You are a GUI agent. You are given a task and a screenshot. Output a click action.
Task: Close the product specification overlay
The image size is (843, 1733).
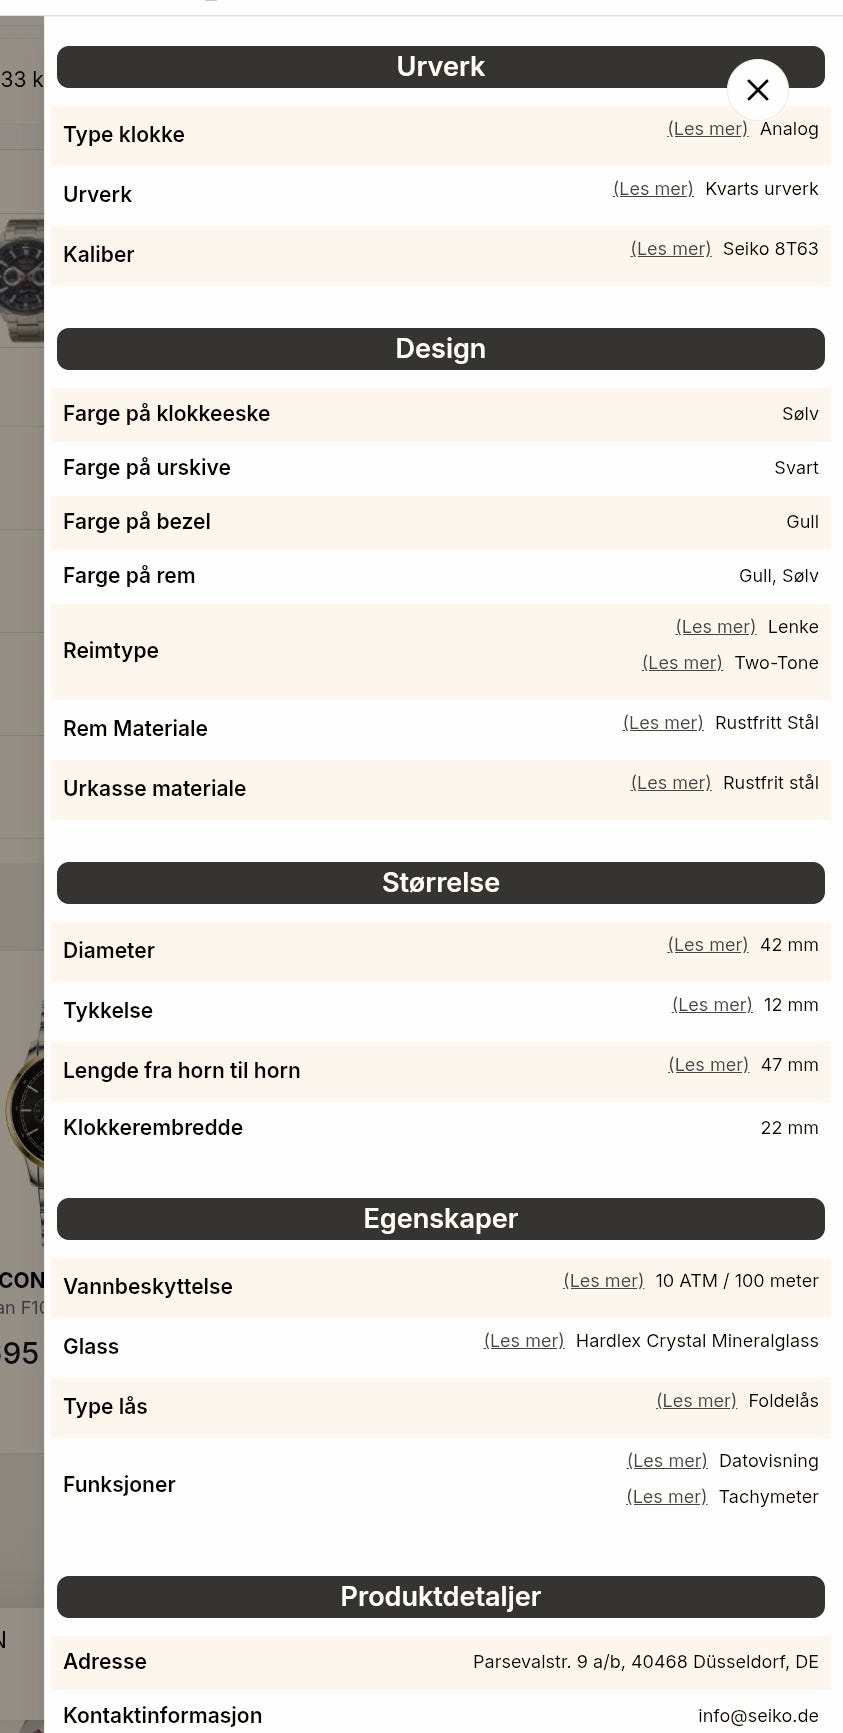tap(757, 90)
